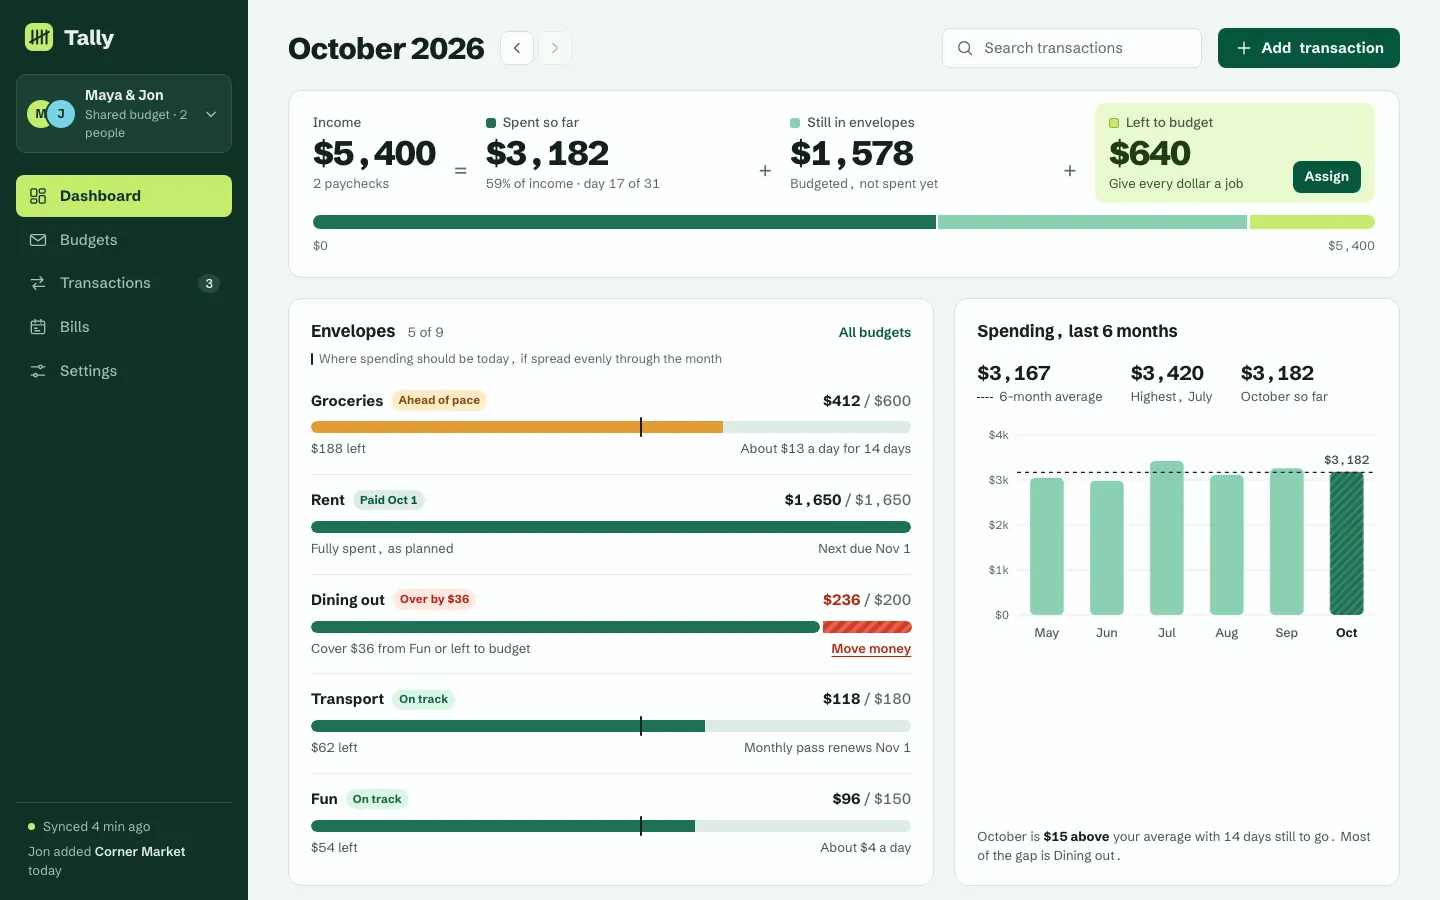
Task: Click the Dashboard grid icon
Action: pyautogui.click(x=38, y=196)
